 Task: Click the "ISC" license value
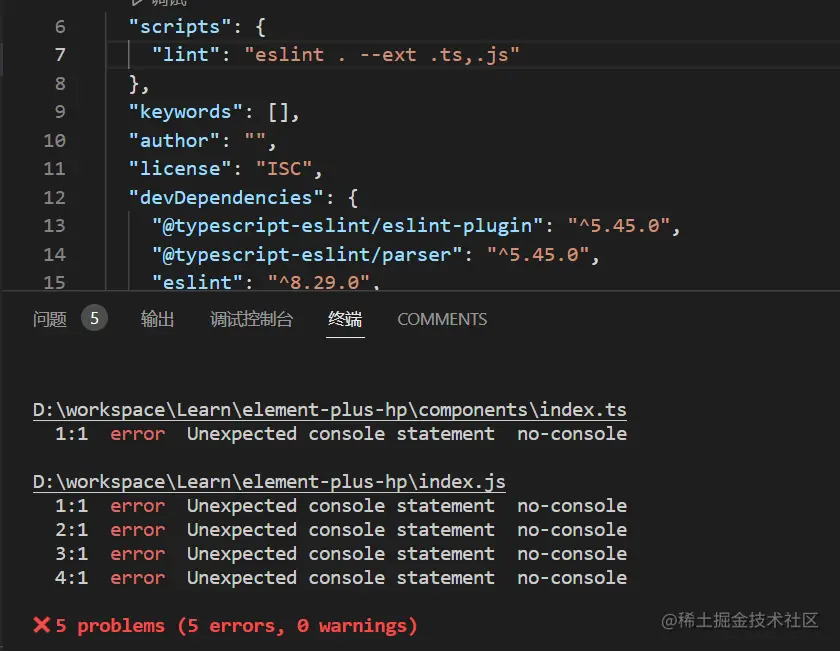284,169
